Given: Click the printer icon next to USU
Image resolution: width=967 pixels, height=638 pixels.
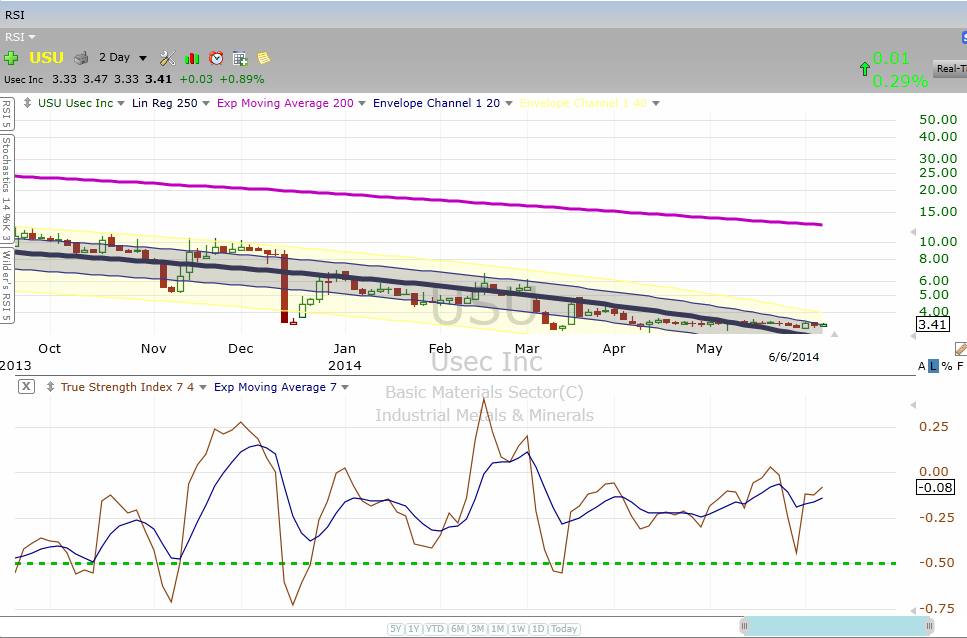Looking at the screenshot, I should pyautogui.click(x=81, y=59).
